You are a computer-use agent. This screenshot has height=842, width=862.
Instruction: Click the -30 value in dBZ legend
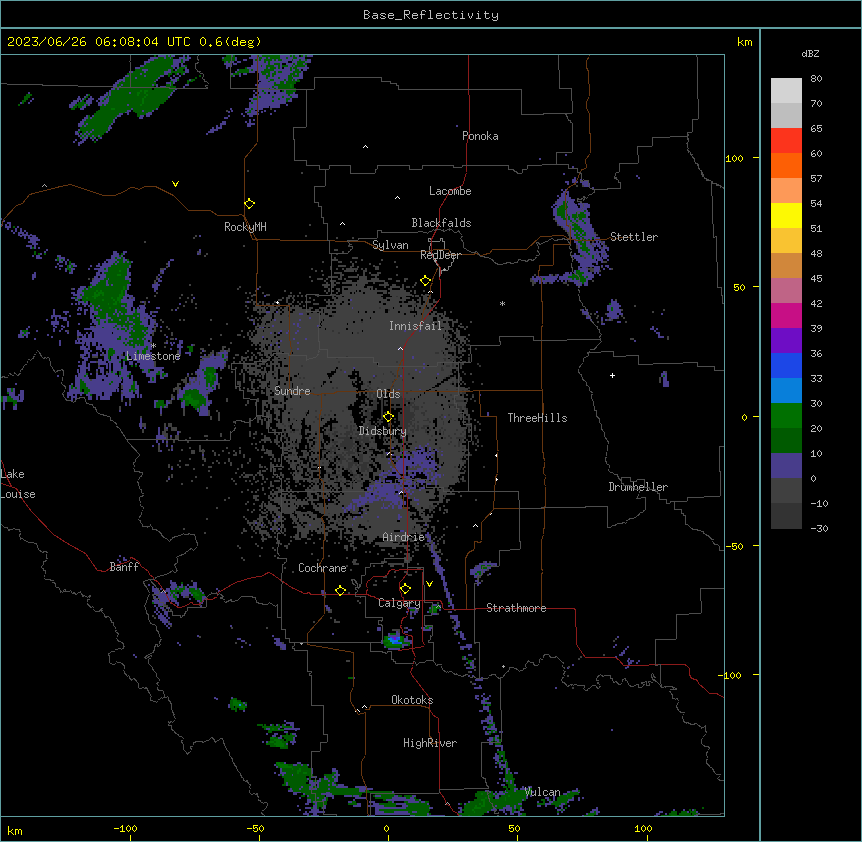(x=819, y=528)
